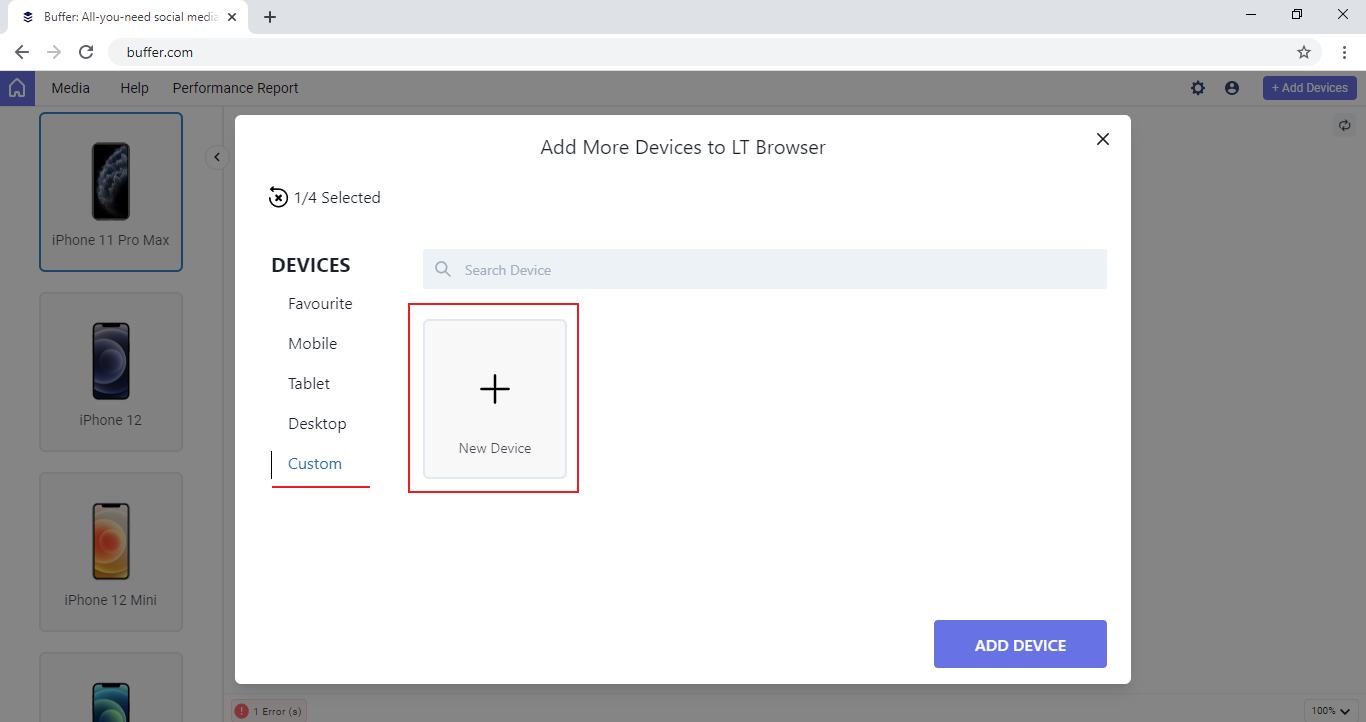Reset selected devices using the 1/4 Selected icon
This screenshot has height=722, width=1366.
tap(278, 198)
